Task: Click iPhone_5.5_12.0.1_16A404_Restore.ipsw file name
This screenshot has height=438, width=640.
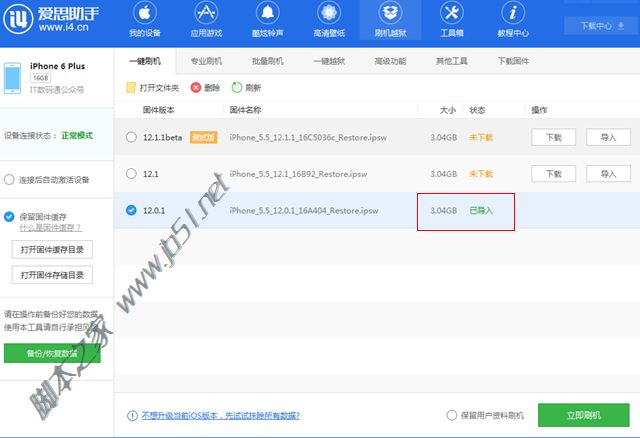Action: click(x=304, y=211)
